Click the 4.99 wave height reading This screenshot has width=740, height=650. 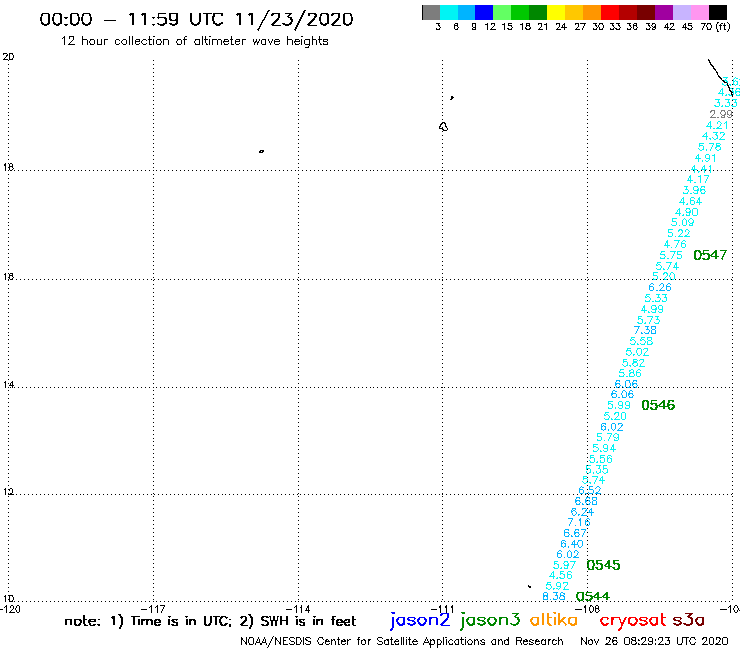pyautogui.click(x=652, y=310)
